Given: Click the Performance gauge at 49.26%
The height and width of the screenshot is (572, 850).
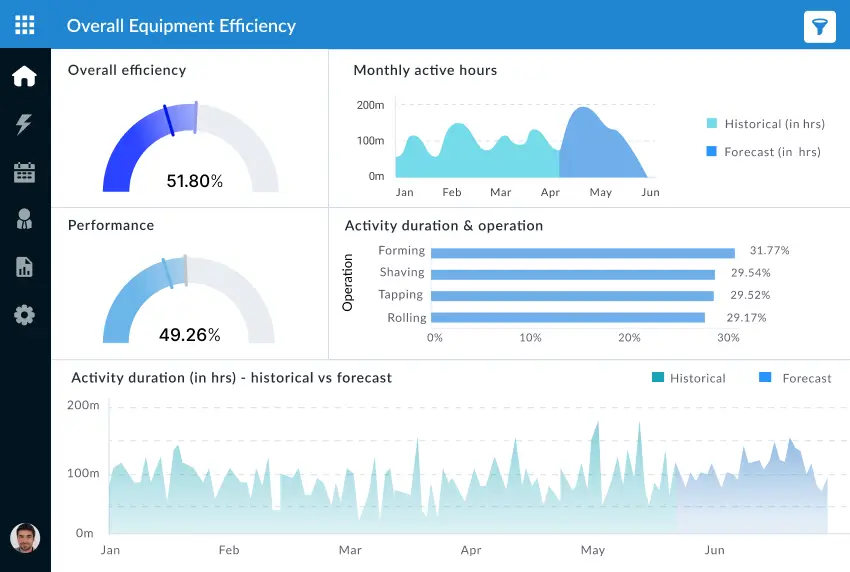Looking at the screenshot, I should [x=190, y=302].
